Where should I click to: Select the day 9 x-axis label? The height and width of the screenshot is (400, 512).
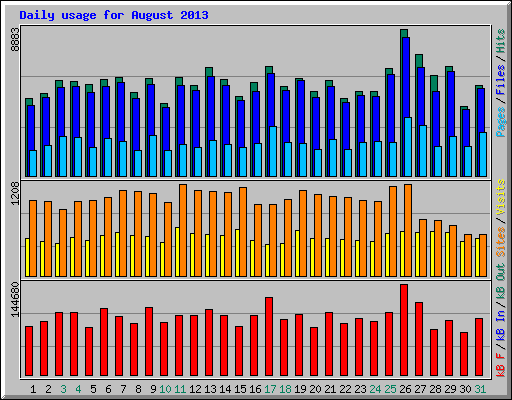click(x=153, y=389)
